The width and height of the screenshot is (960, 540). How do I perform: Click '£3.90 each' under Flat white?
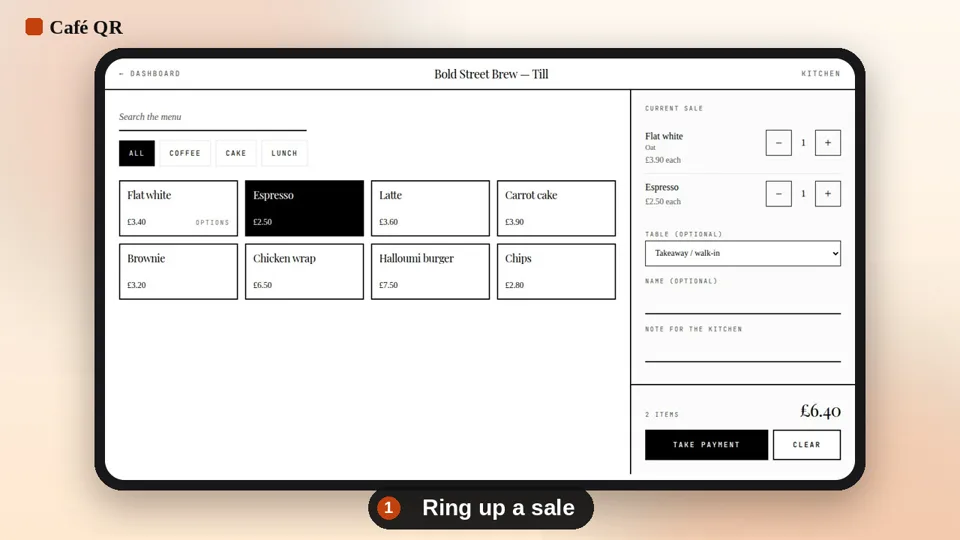tap(662, 160)
